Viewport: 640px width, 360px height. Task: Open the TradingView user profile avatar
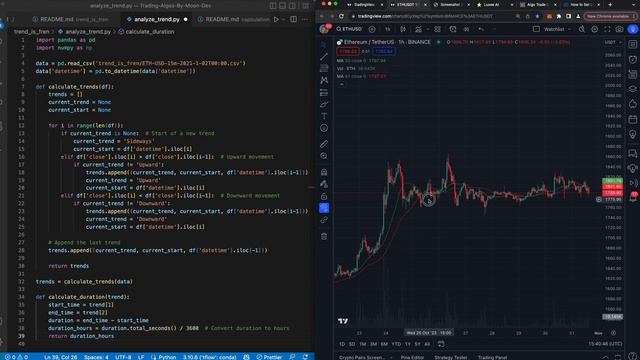point(324,29)
